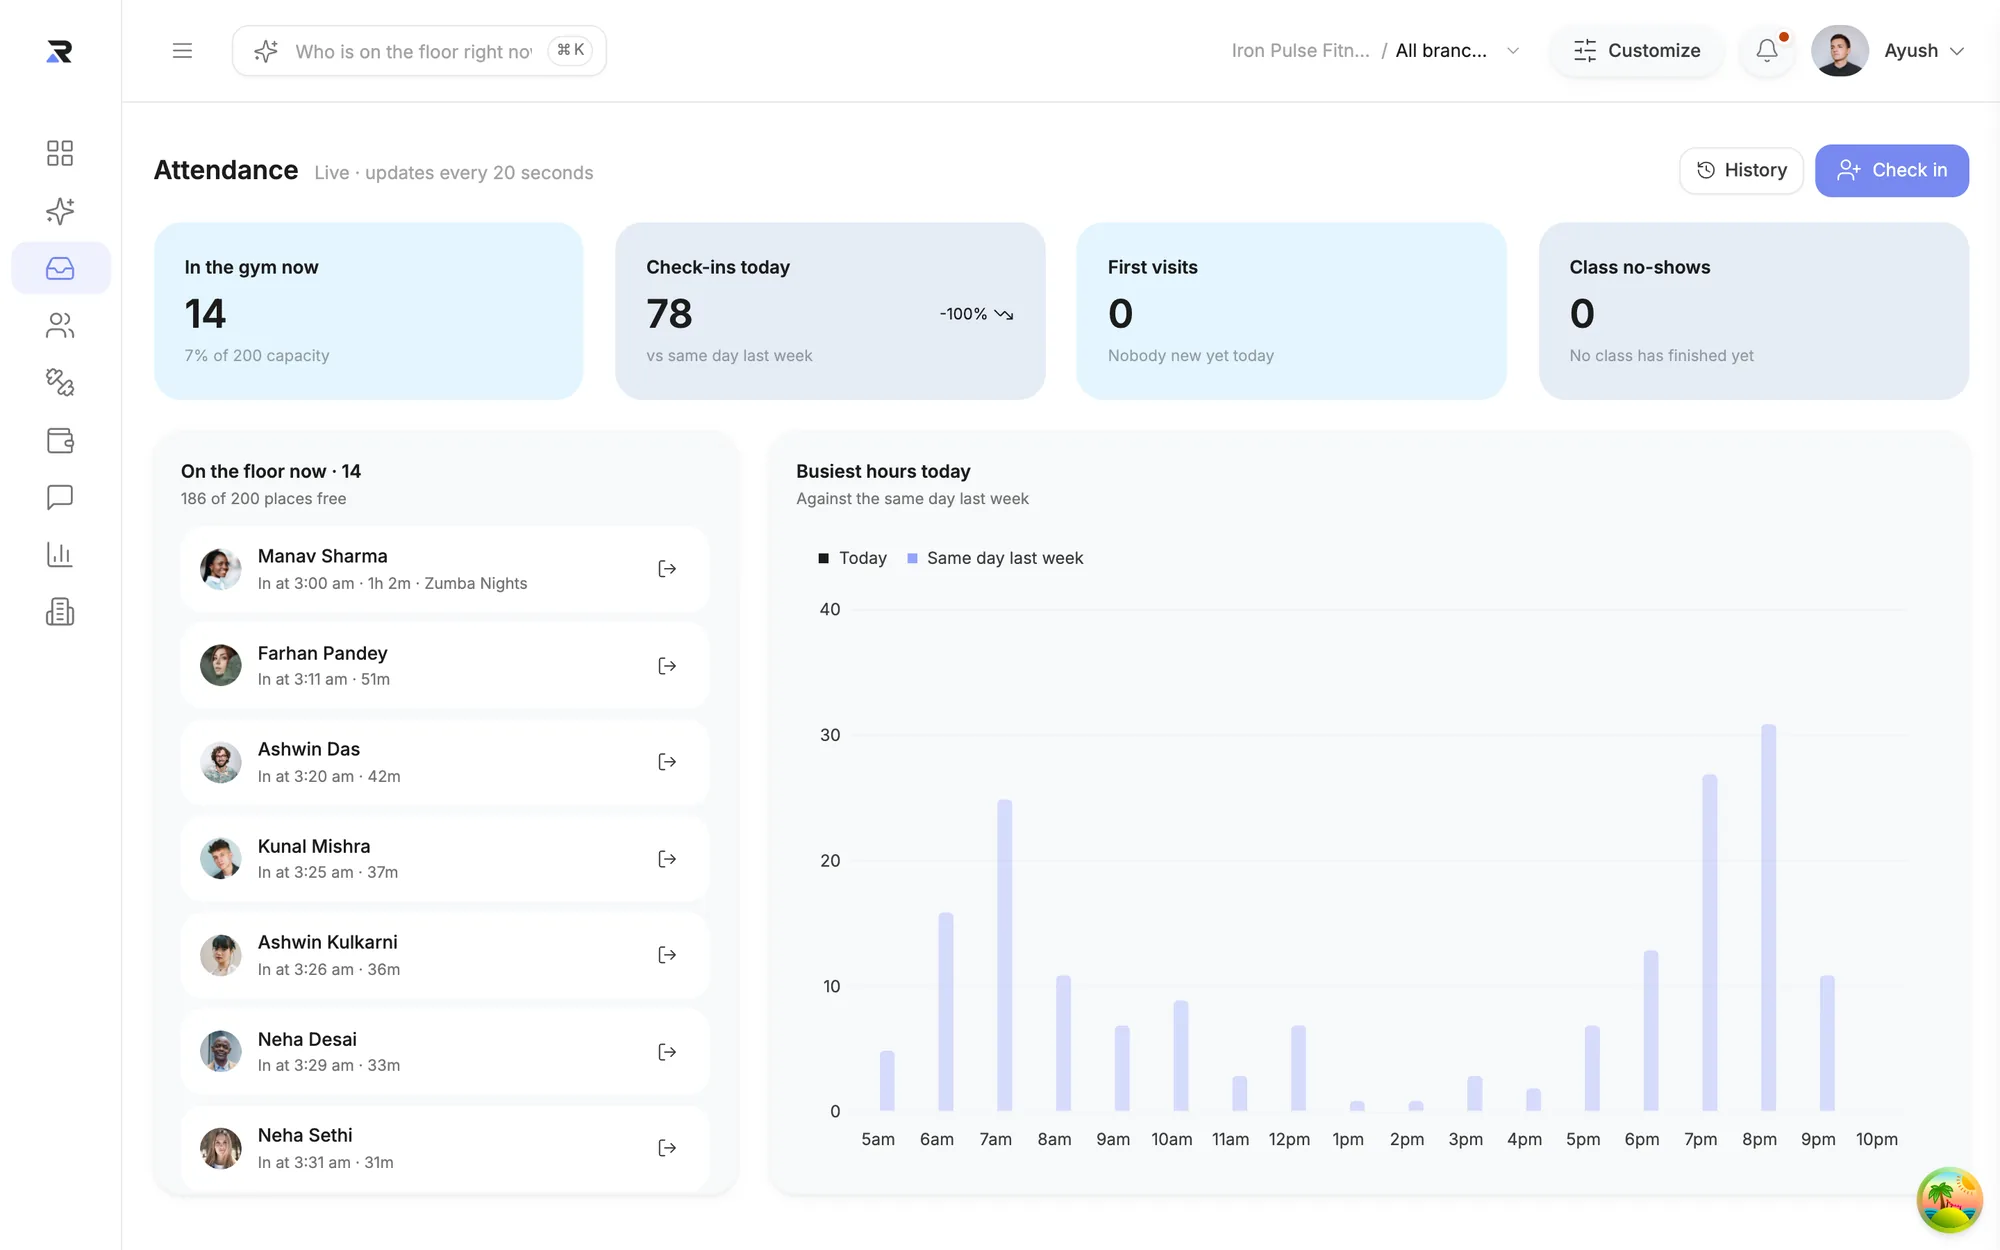
Task: Click the Iron Pulse Fitness breadcrumb
Action: (1300, 51)
